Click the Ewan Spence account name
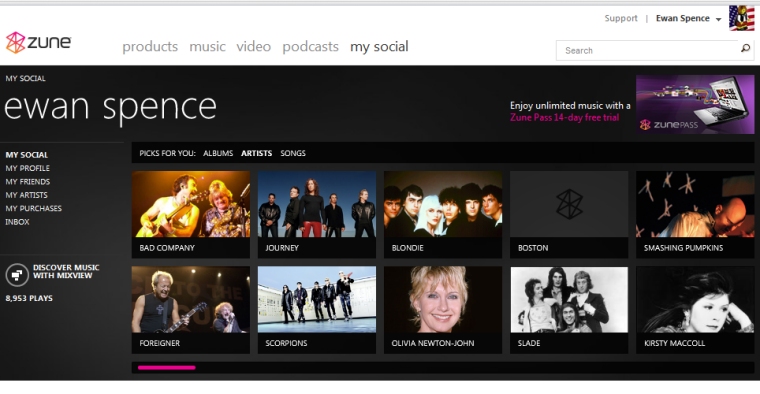 682,18
